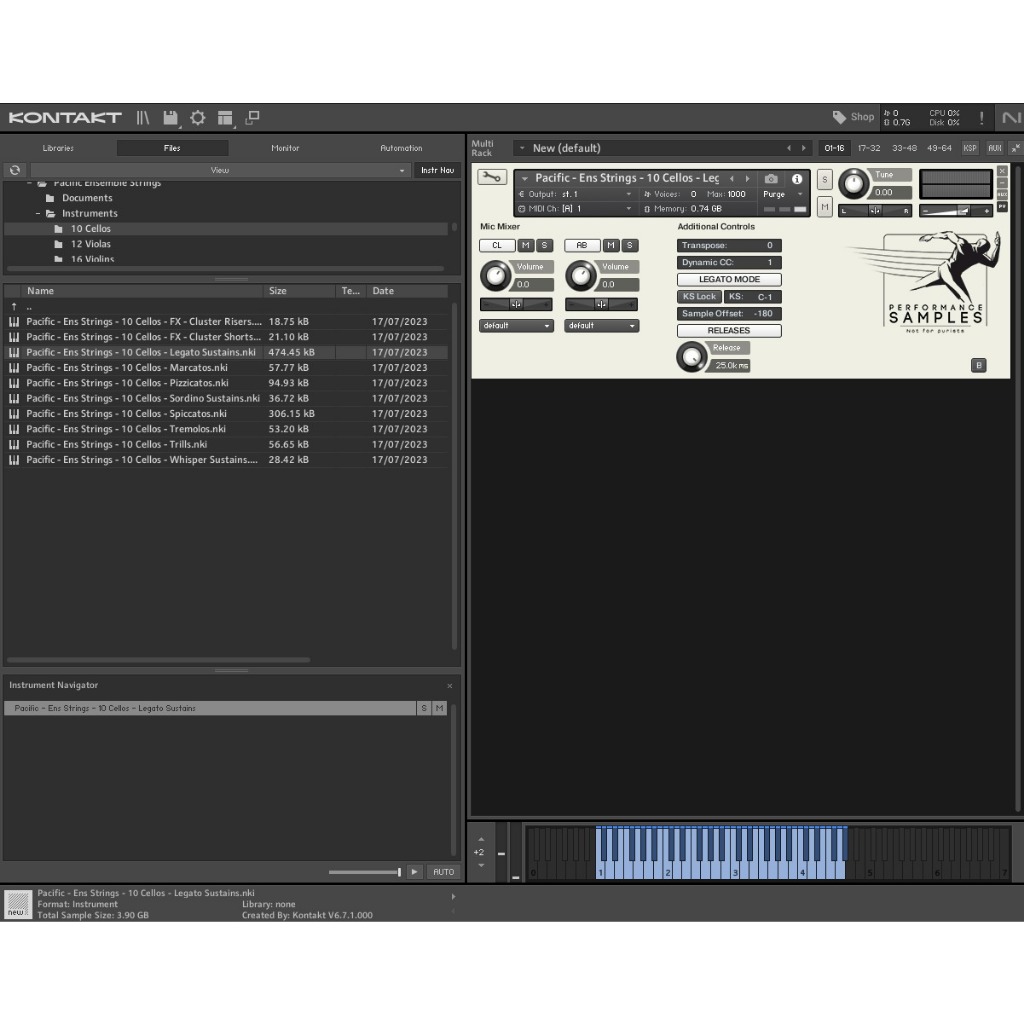Close the Instrument Navigator panel
The width and height of the screenshot is (1024, 1024).
[449, 686]
